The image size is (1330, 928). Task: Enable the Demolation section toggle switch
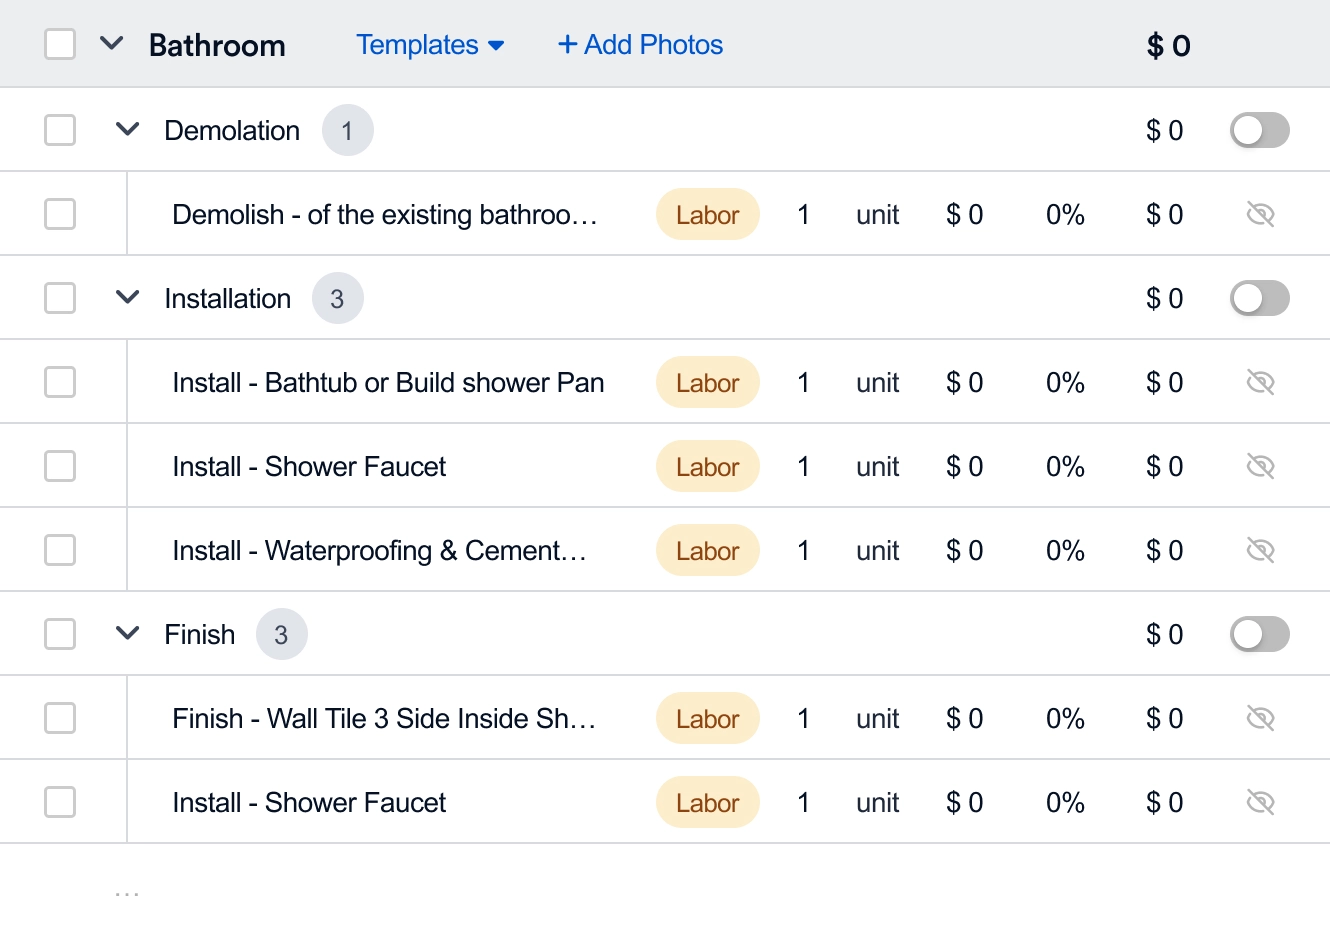point(1259,130)
